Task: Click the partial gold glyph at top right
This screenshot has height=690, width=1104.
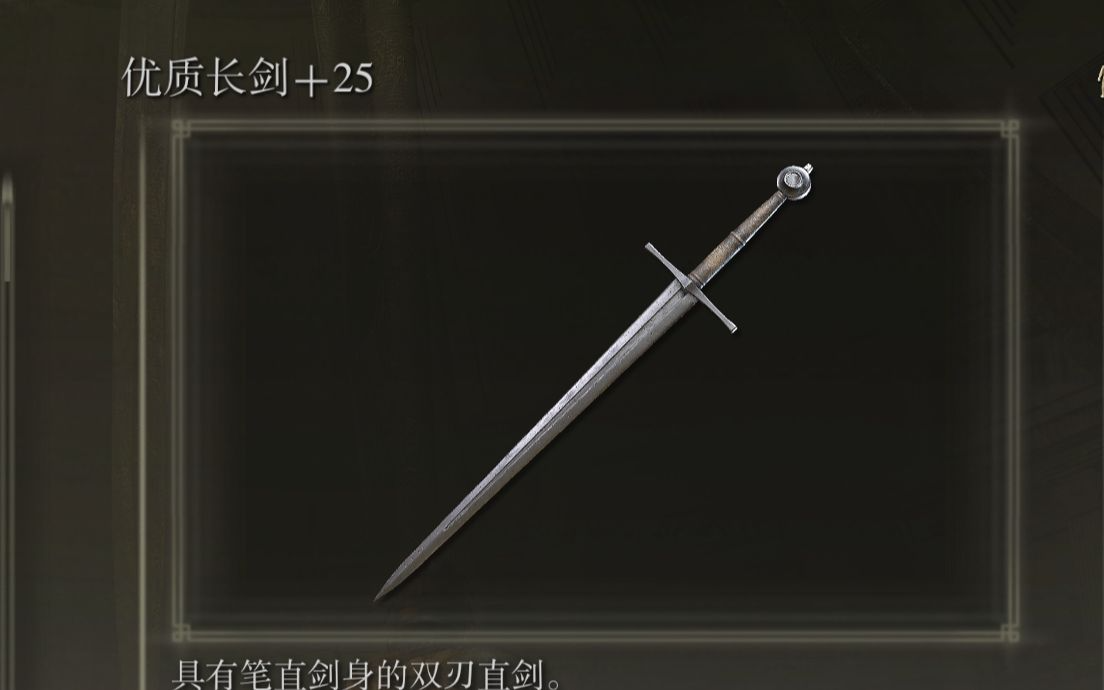Action: pyautogui.click(x=1099, y=83)
